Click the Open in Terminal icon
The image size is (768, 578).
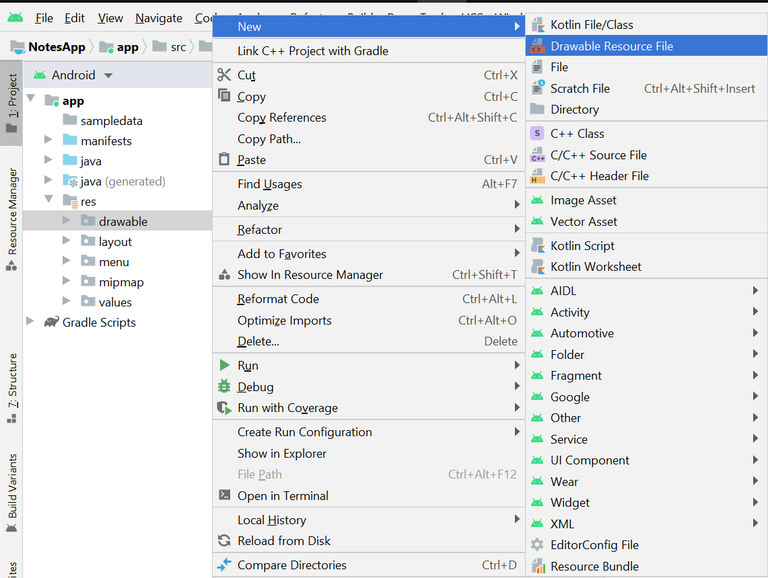pyautogui.click(x=224, y=496)
